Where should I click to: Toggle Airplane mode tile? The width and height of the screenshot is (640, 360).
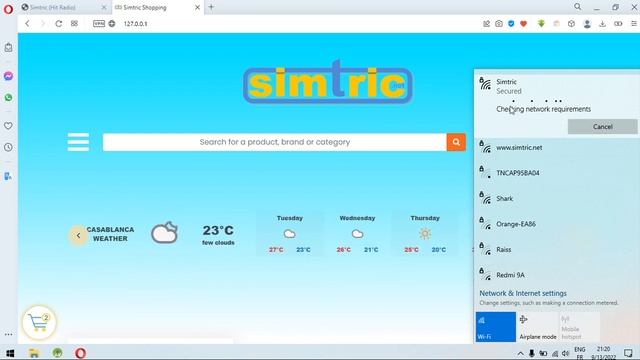538,327
